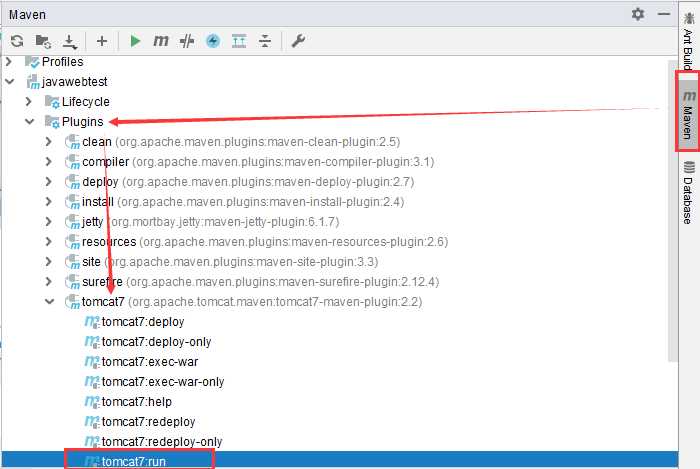Toggle offline mode icon
This screenshot has width=700, height=469.
click(x=213, y=41)
